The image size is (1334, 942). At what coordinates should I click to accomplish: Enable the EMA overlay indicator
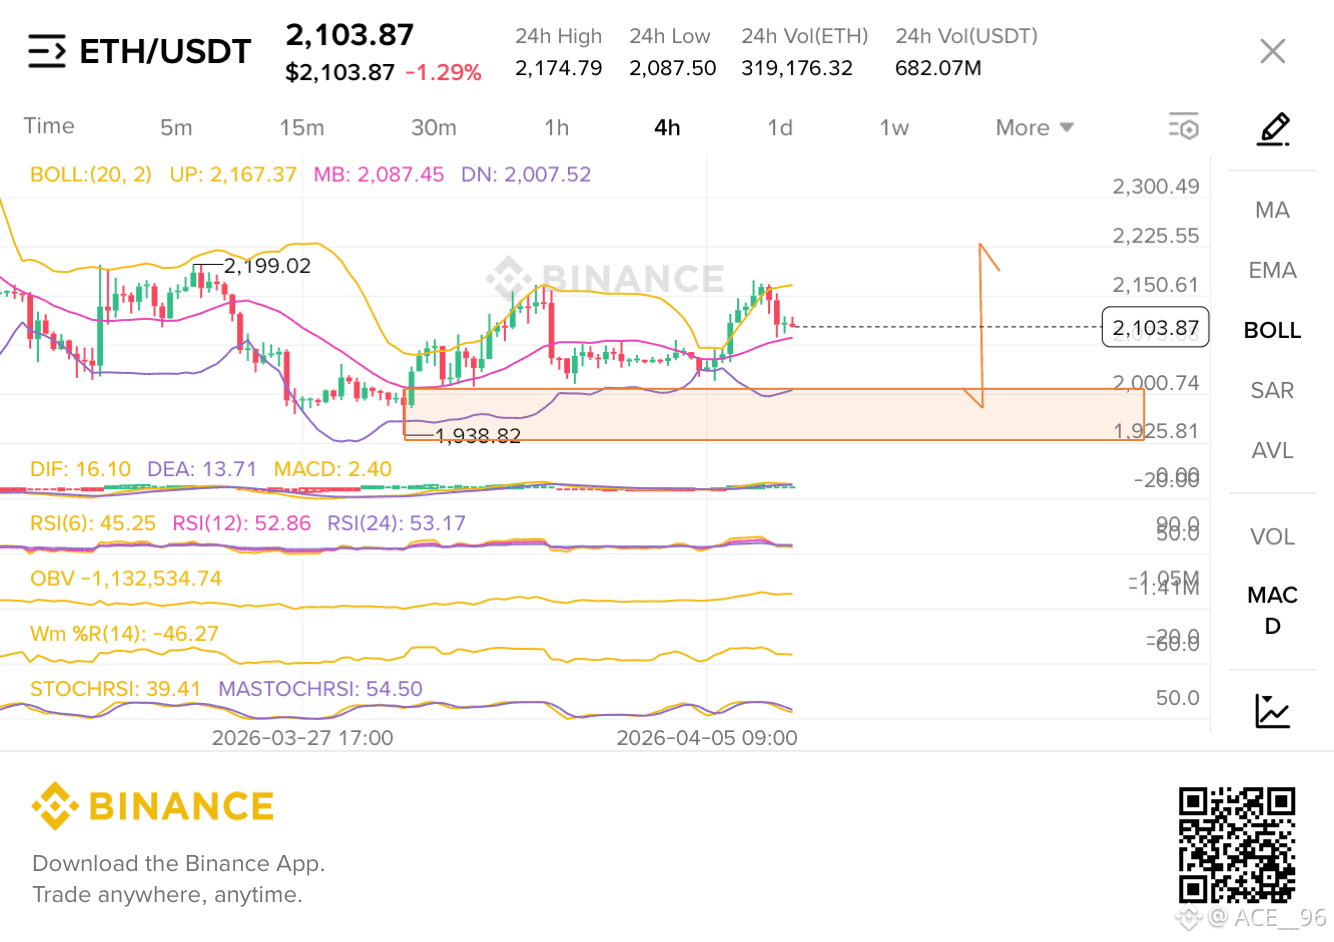coord(1273,270)
